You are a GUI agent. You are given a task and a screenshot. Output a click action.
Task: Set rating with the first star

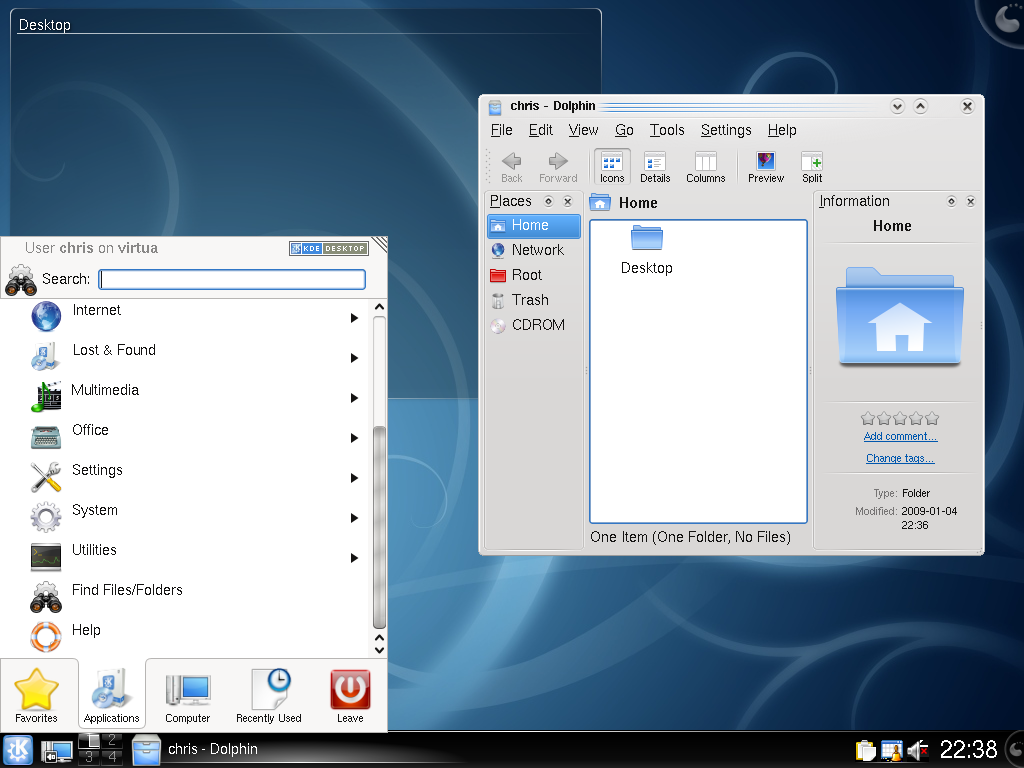(x=868, y=418)
